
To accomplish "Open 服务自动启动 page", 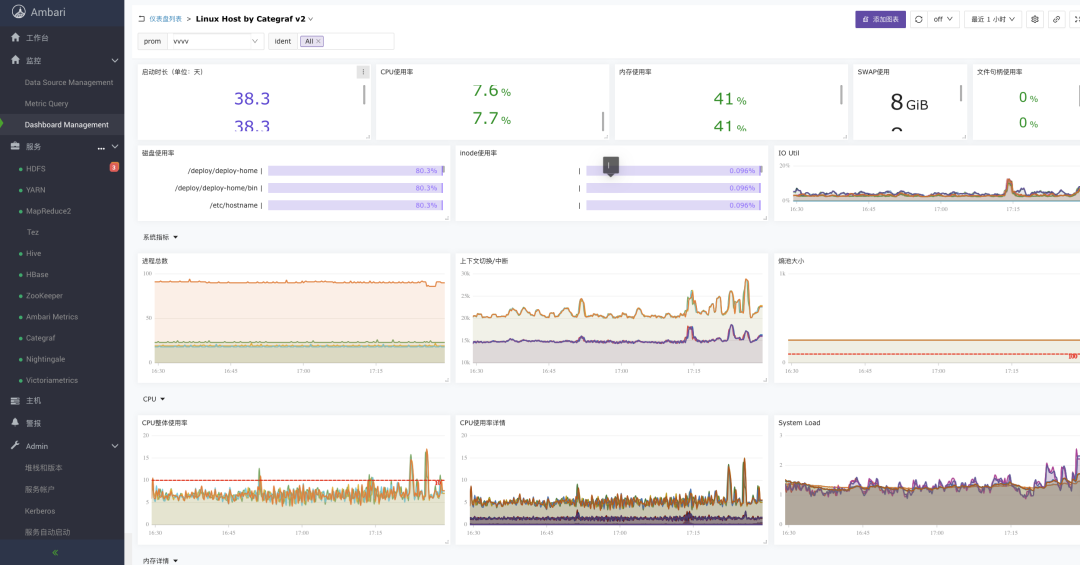I will (48, 532).
